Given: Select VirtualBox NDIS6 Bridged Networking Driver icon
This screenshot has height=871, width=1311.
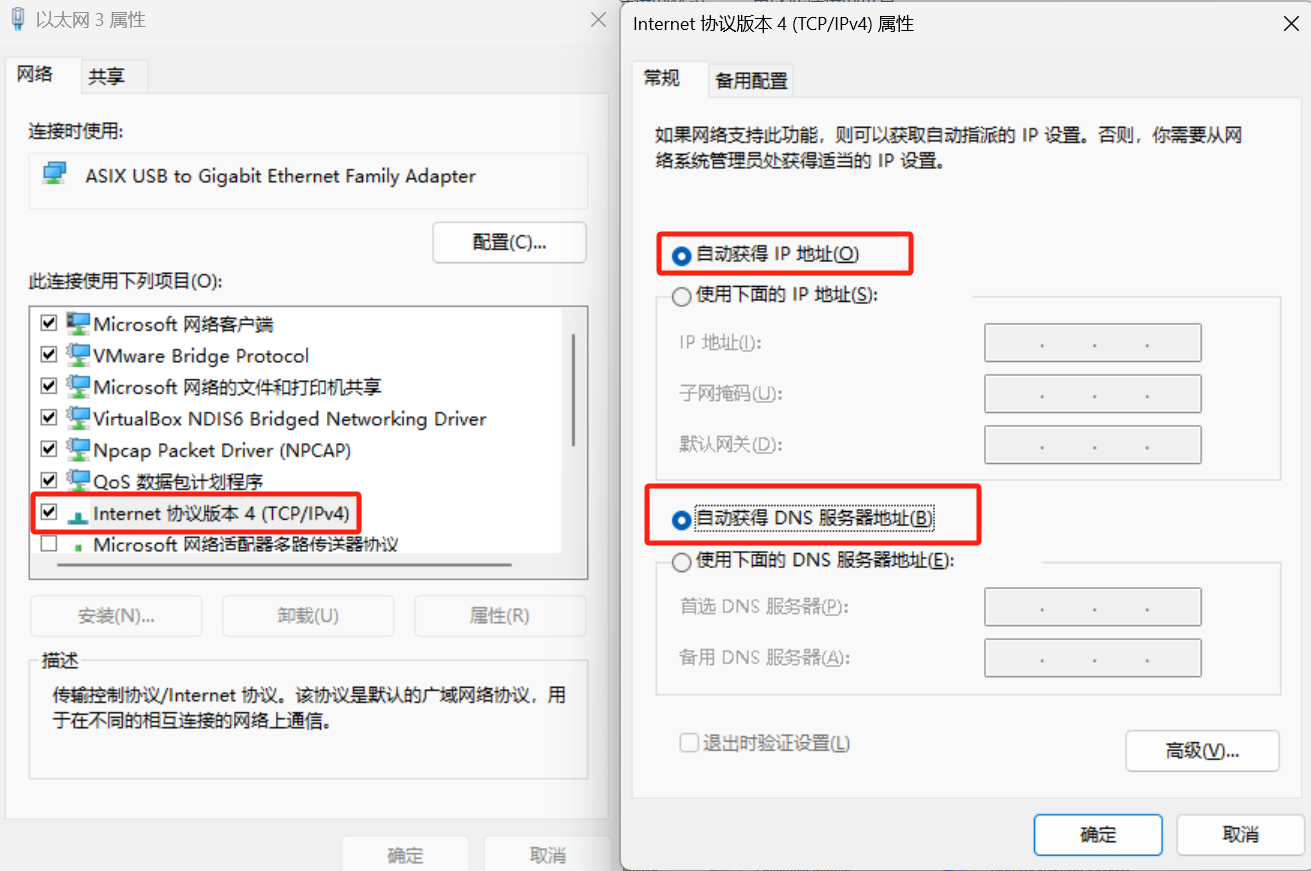Looking at the screenshot, I should 78,418.
